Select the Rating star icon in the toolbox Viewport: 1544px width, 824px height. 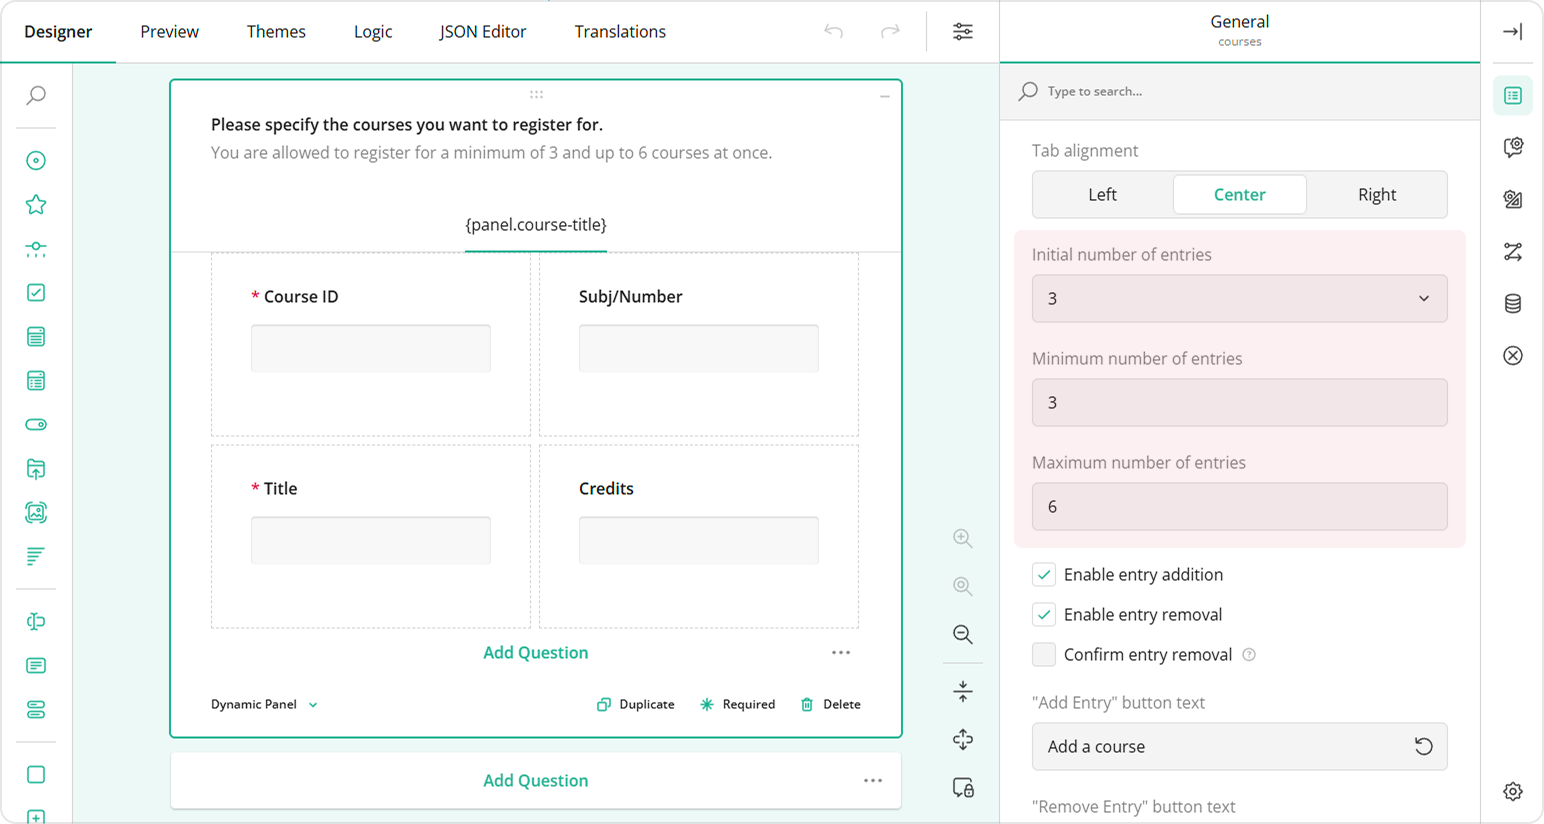36,205
